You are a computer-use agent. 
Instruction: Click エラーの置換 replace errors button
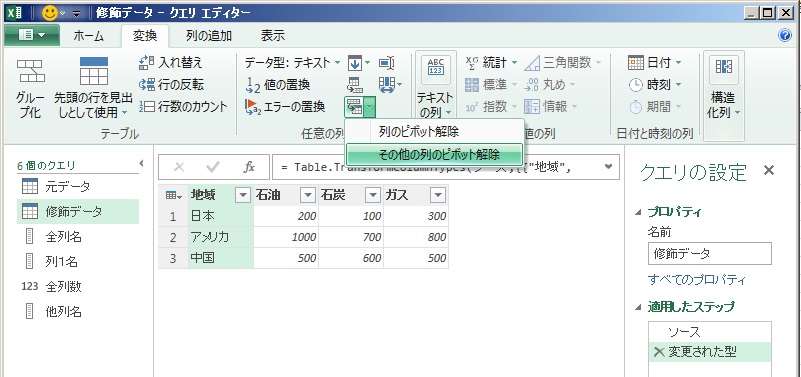click(285, 106)
